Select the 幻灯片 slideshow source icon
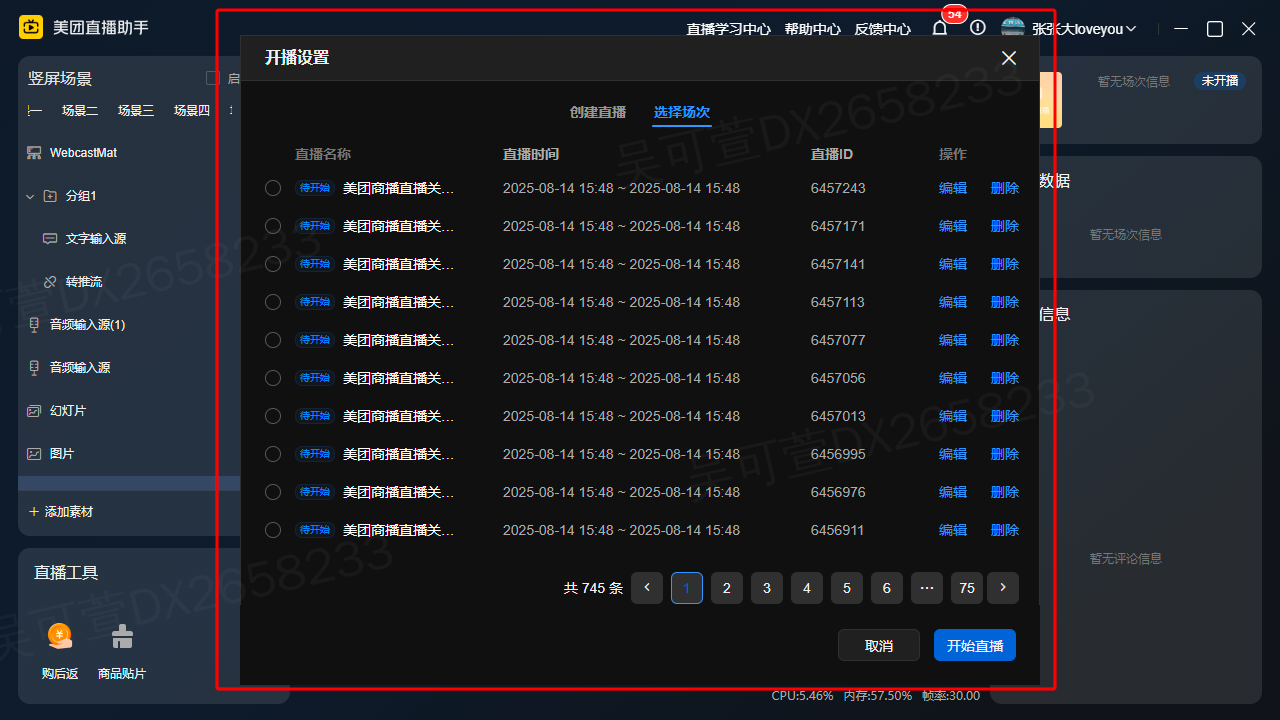 click(34, 411)
